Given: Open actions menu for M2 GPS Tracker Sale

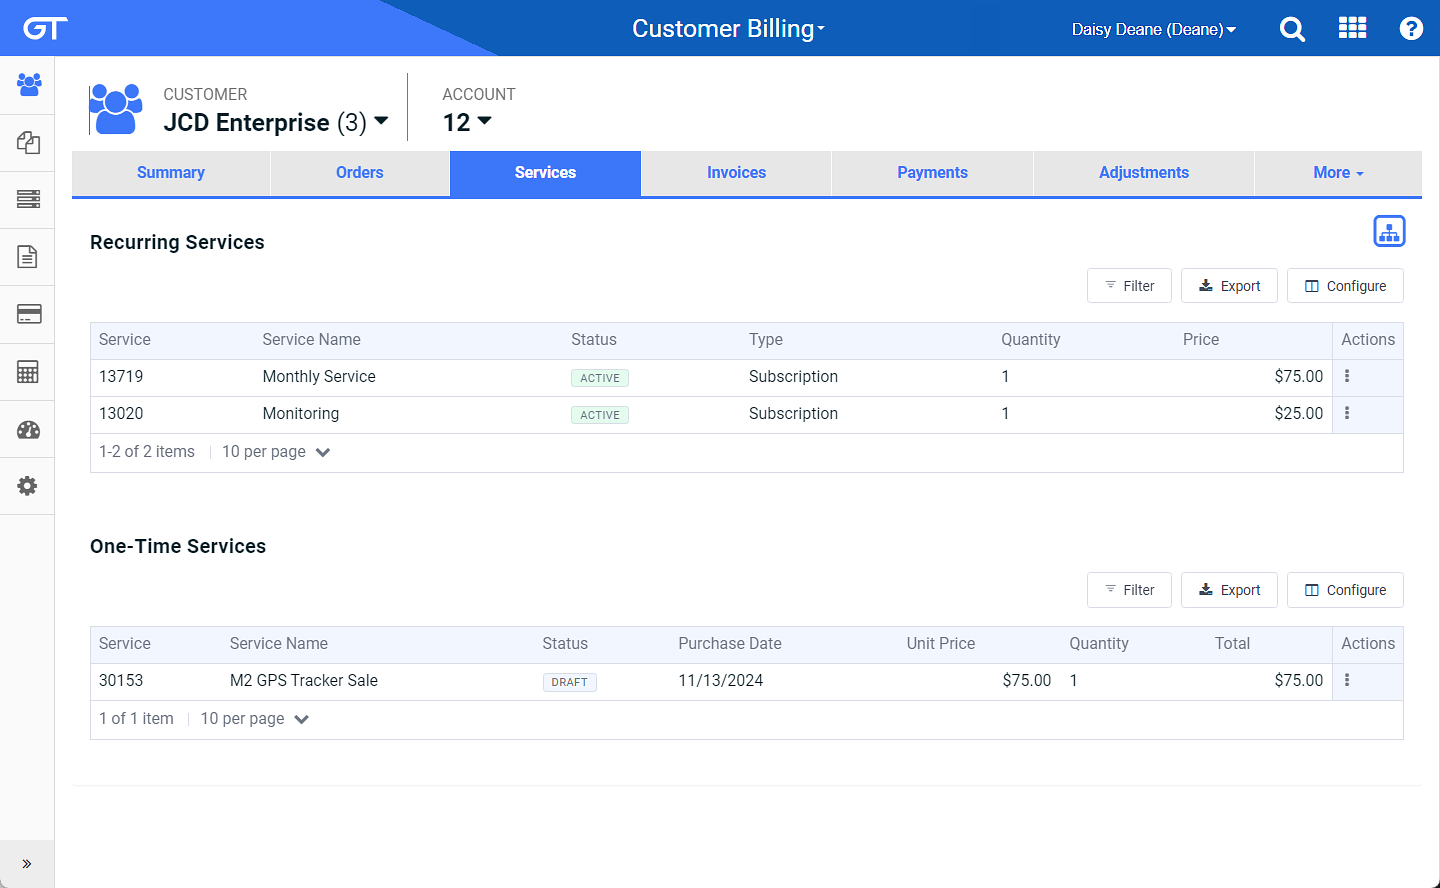Looking at the screenshot, I should [1347, 680].
